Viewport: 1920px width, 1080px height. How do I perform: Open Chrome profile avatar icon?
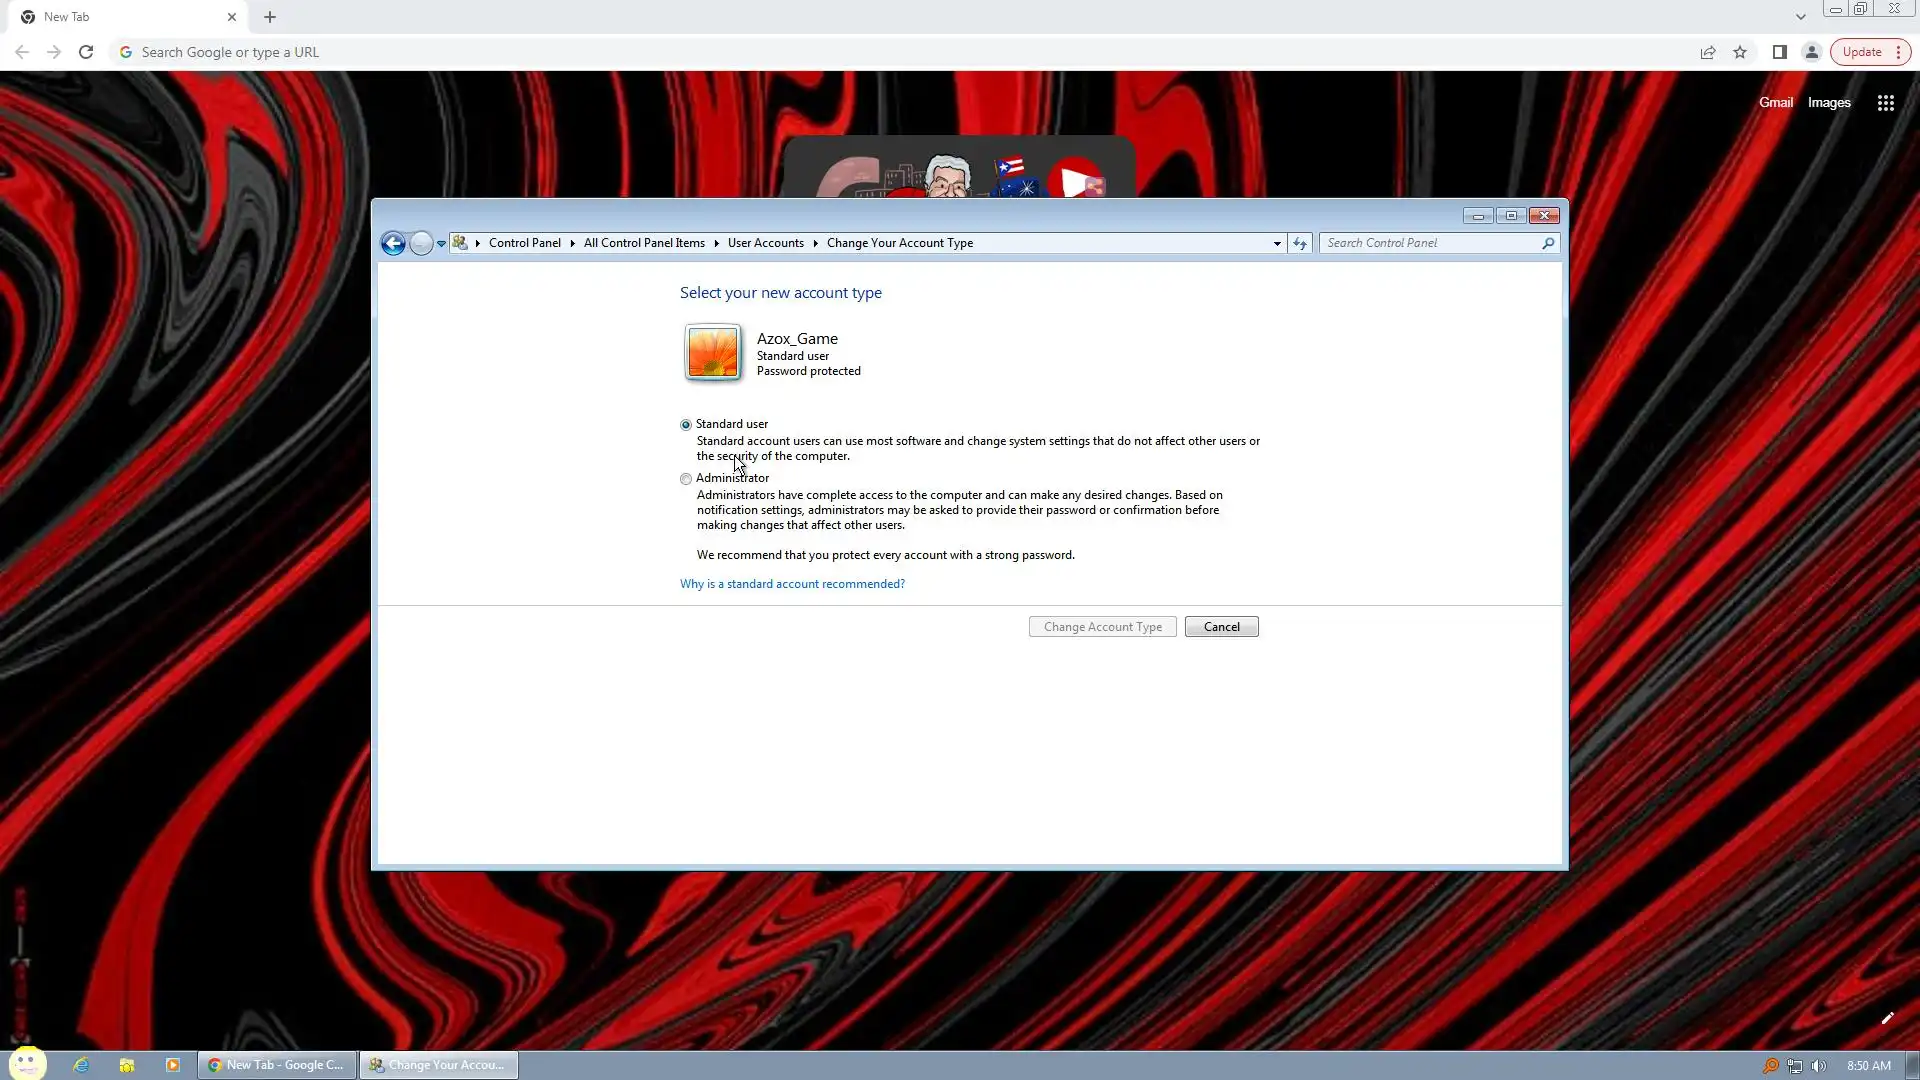click(x=1811, y=52)
